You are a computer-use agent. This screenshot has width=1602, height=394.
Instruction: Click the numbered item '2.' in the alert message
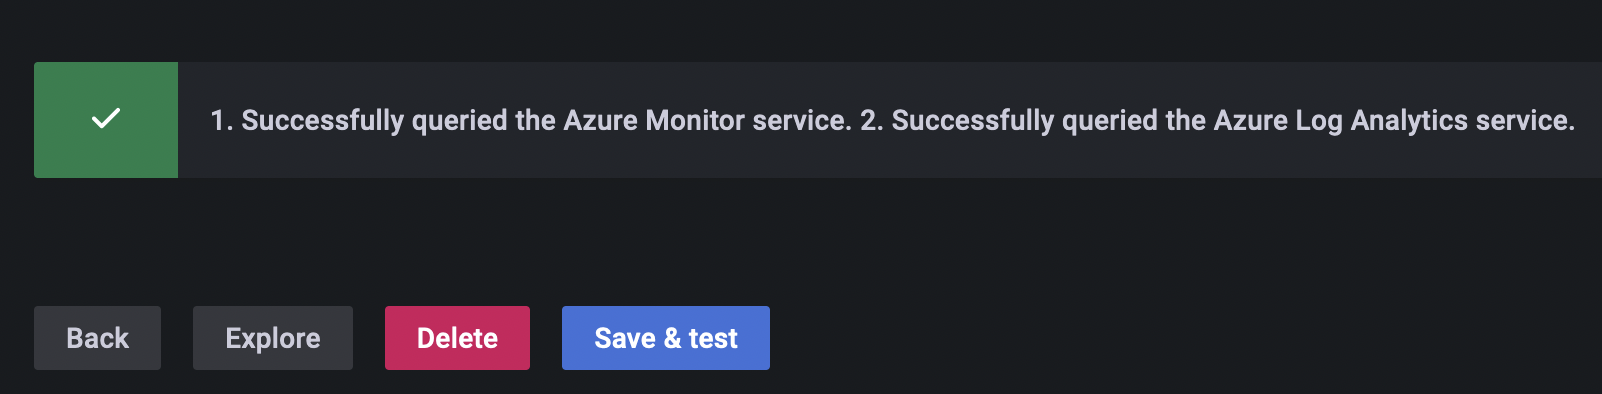(871, 120)
